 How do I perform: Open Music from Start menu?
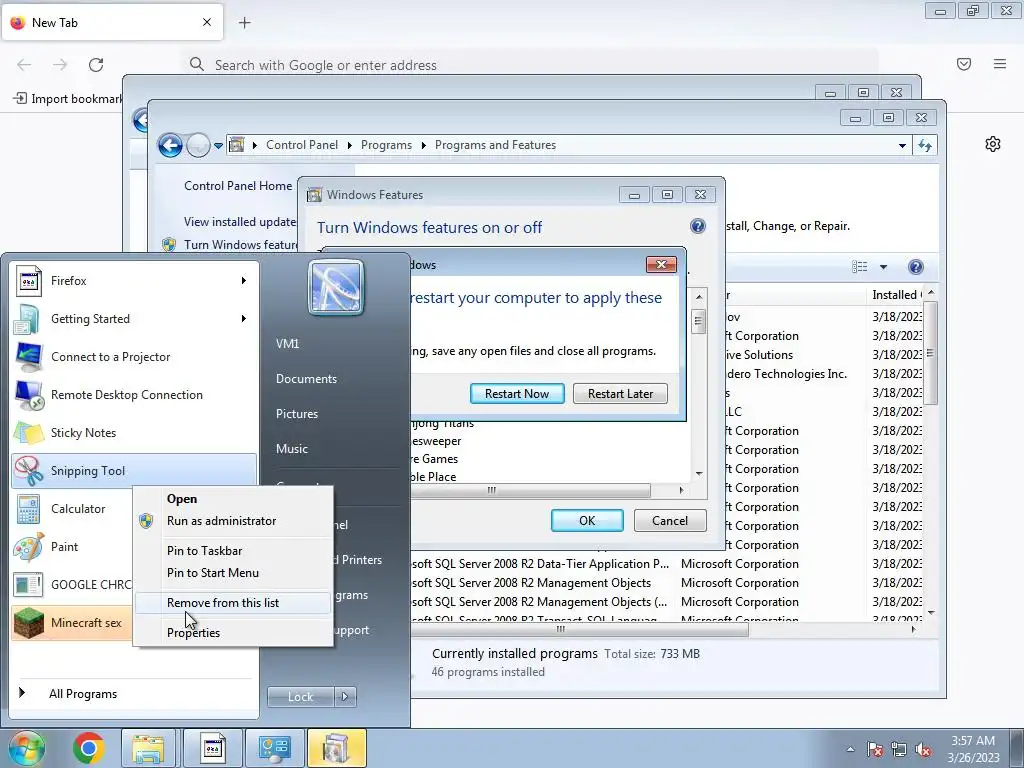click(x=291, y=449)
